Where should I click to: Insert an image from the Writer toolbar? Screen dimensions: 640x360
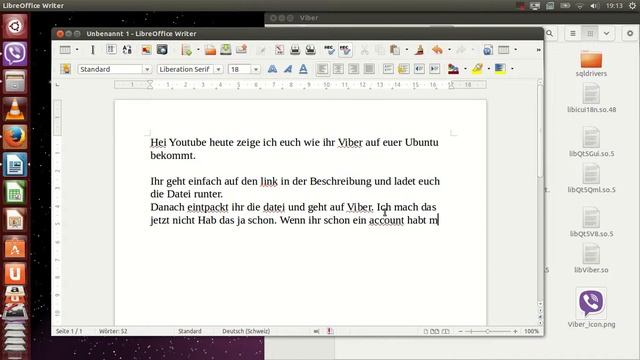(x=146, y=50)
